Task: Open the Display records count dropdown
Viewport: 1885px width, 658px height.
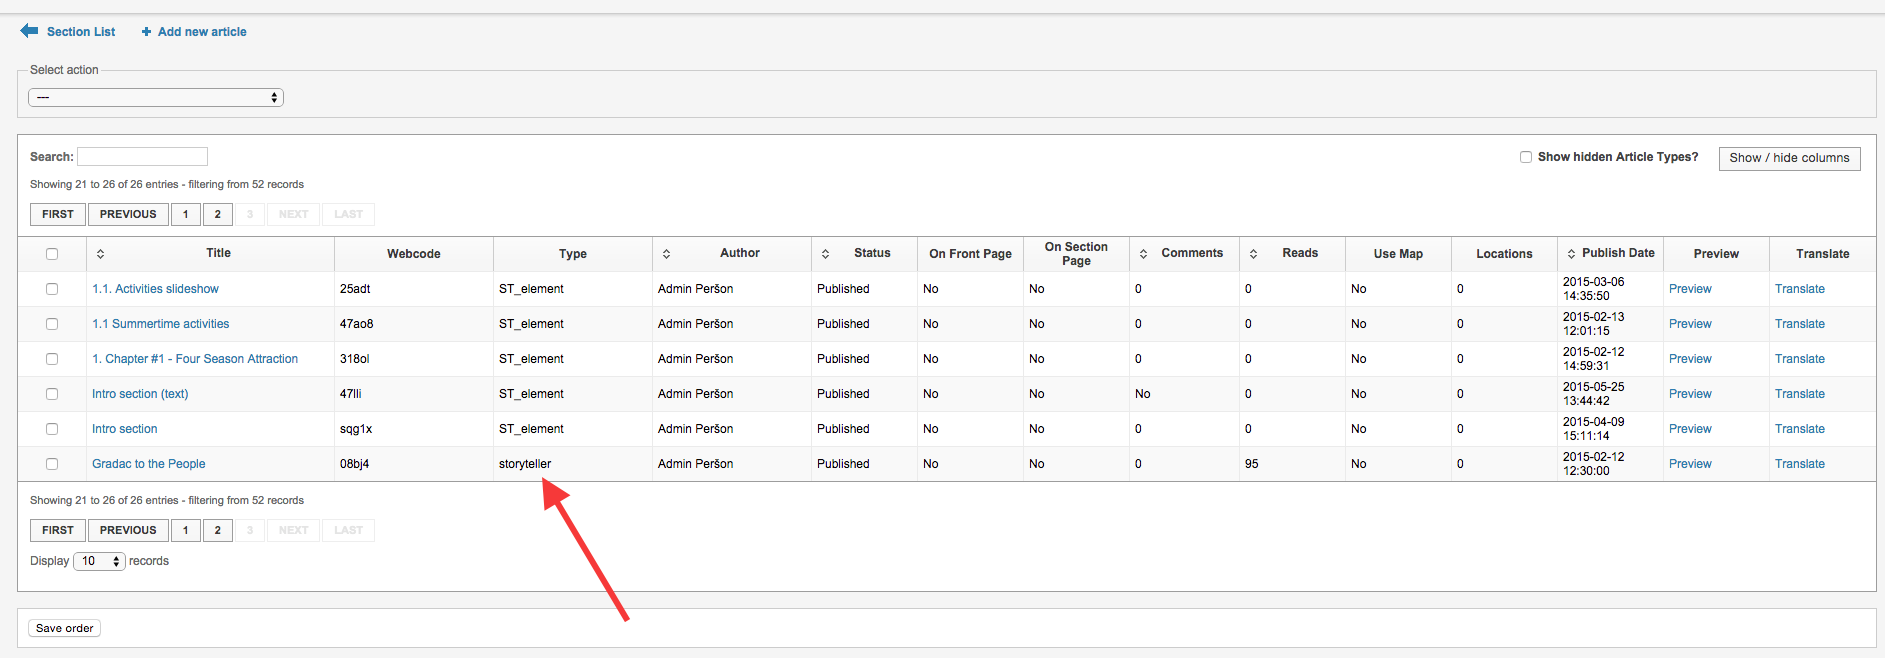Action: click(99, 561)
